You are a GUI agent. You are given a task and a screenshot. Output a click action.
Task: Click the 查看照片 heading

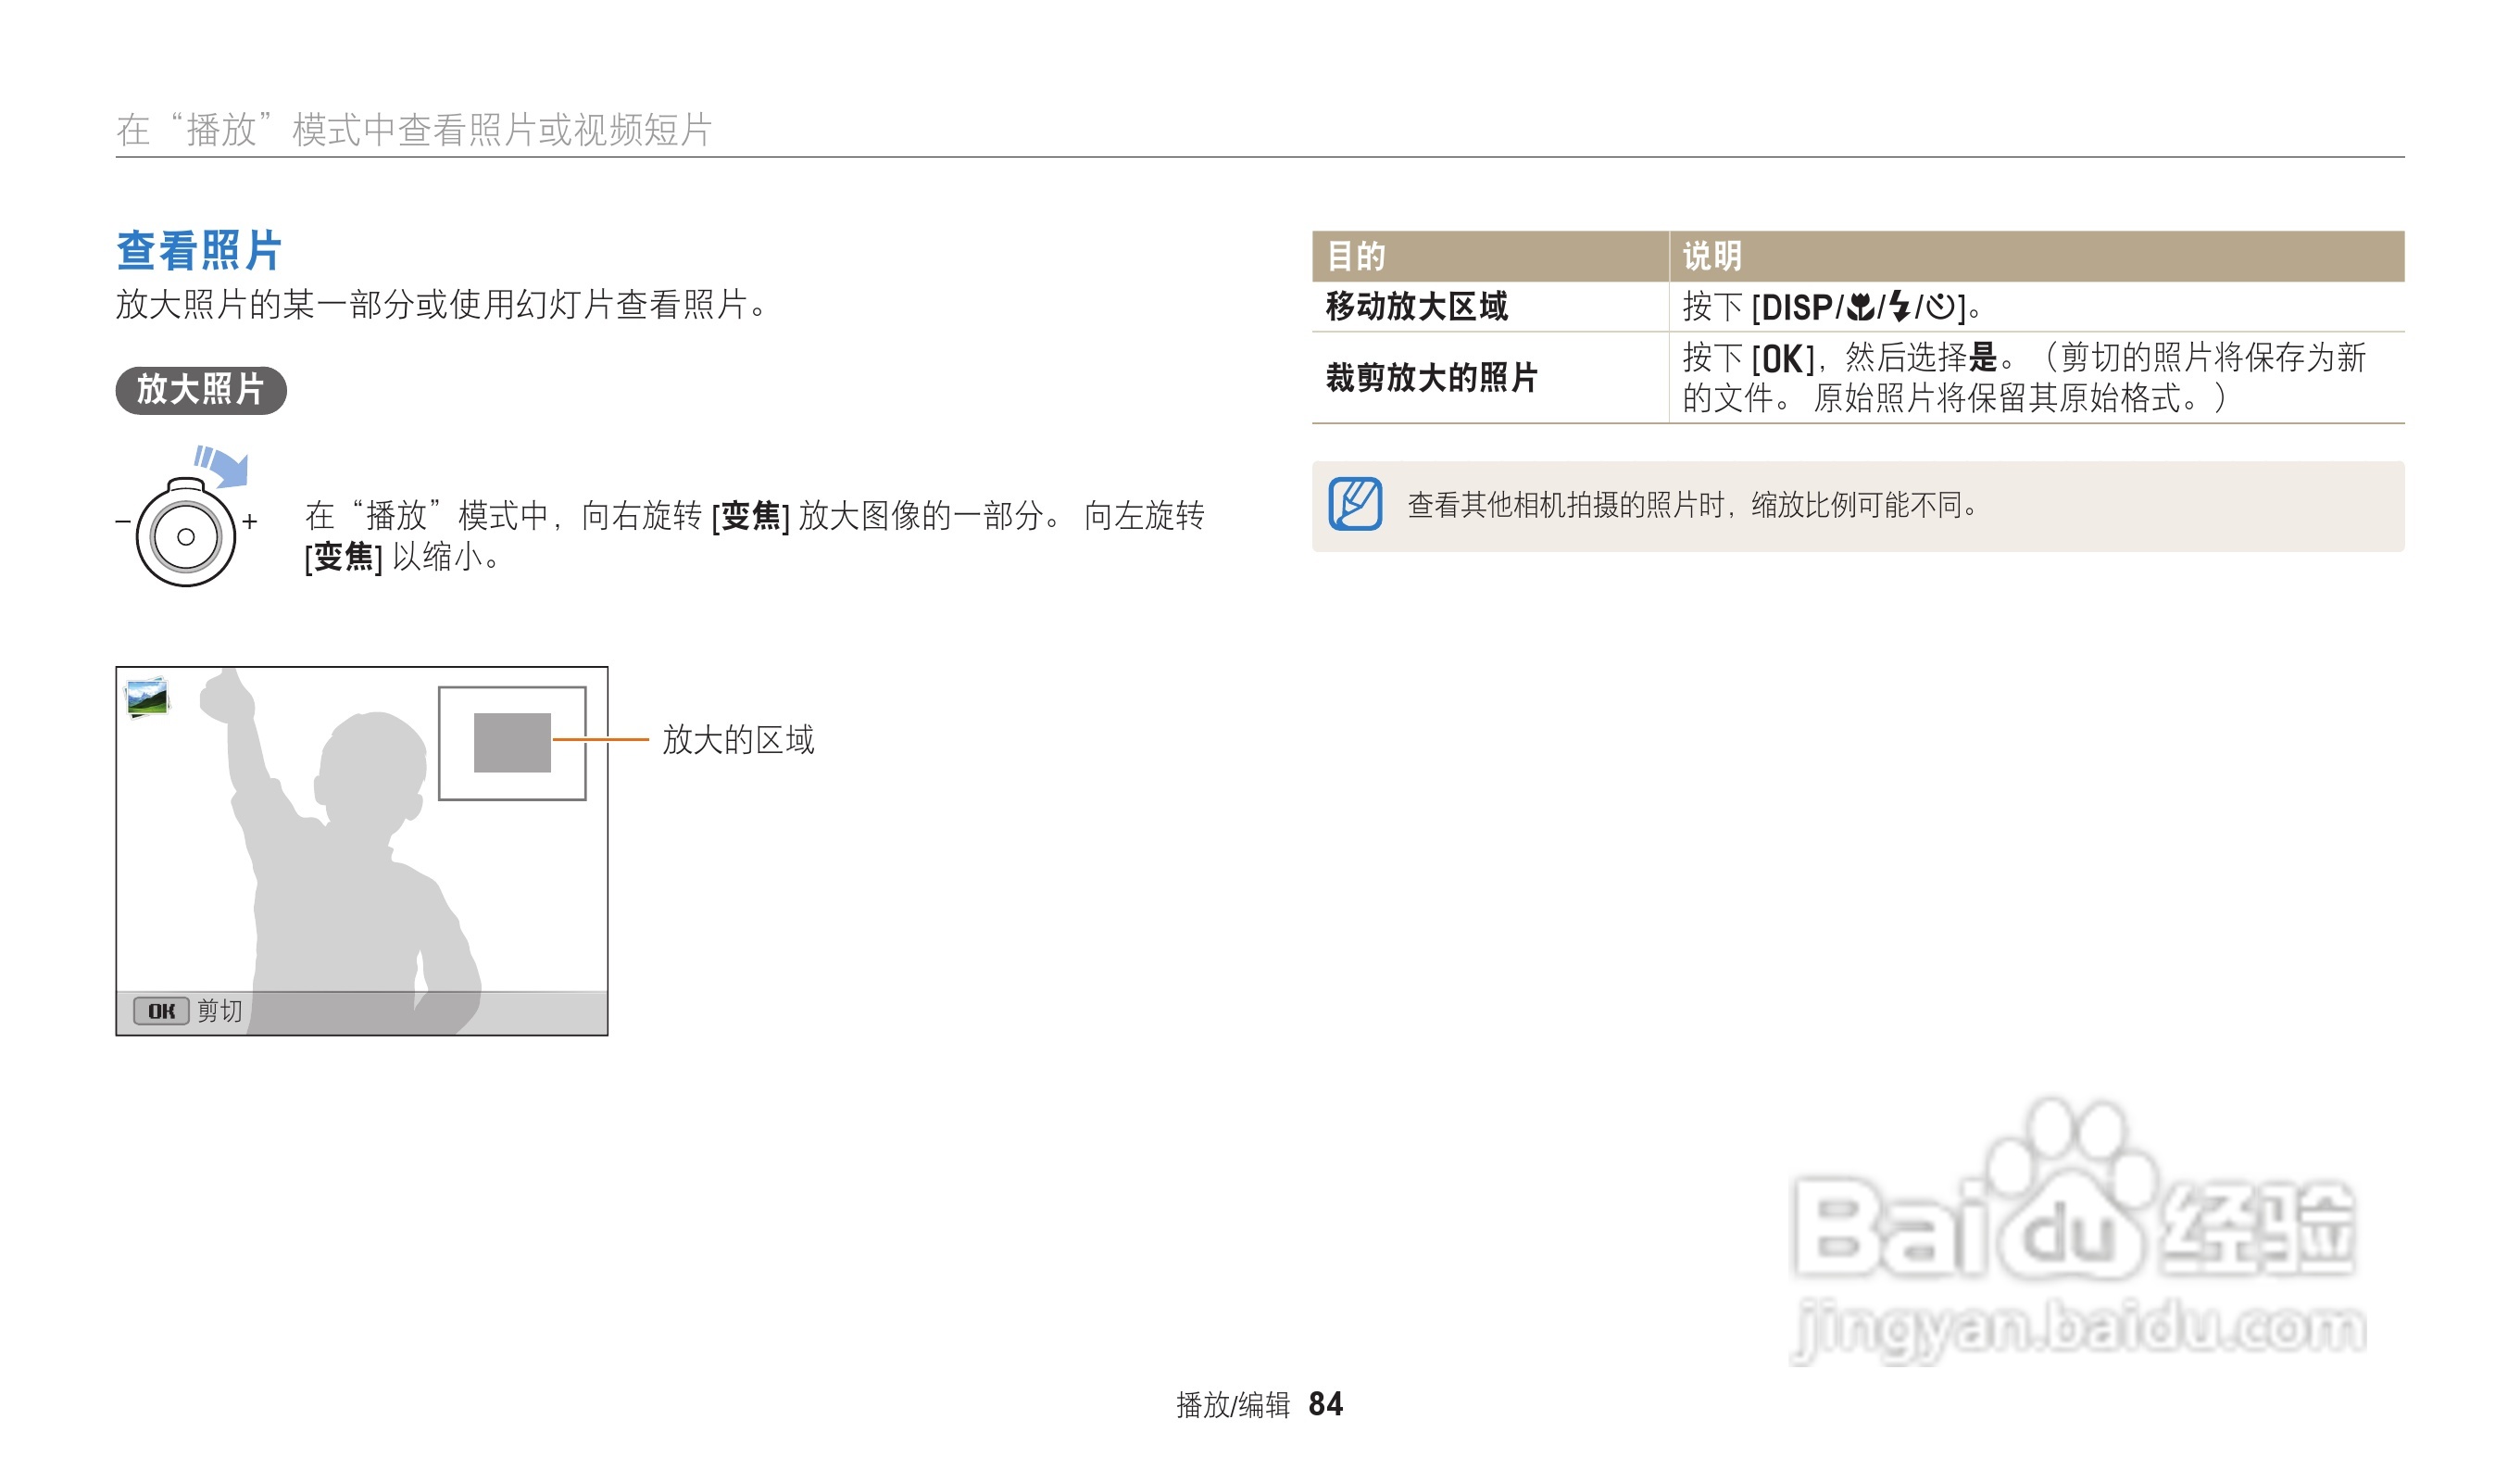click(x=199, y=250)
